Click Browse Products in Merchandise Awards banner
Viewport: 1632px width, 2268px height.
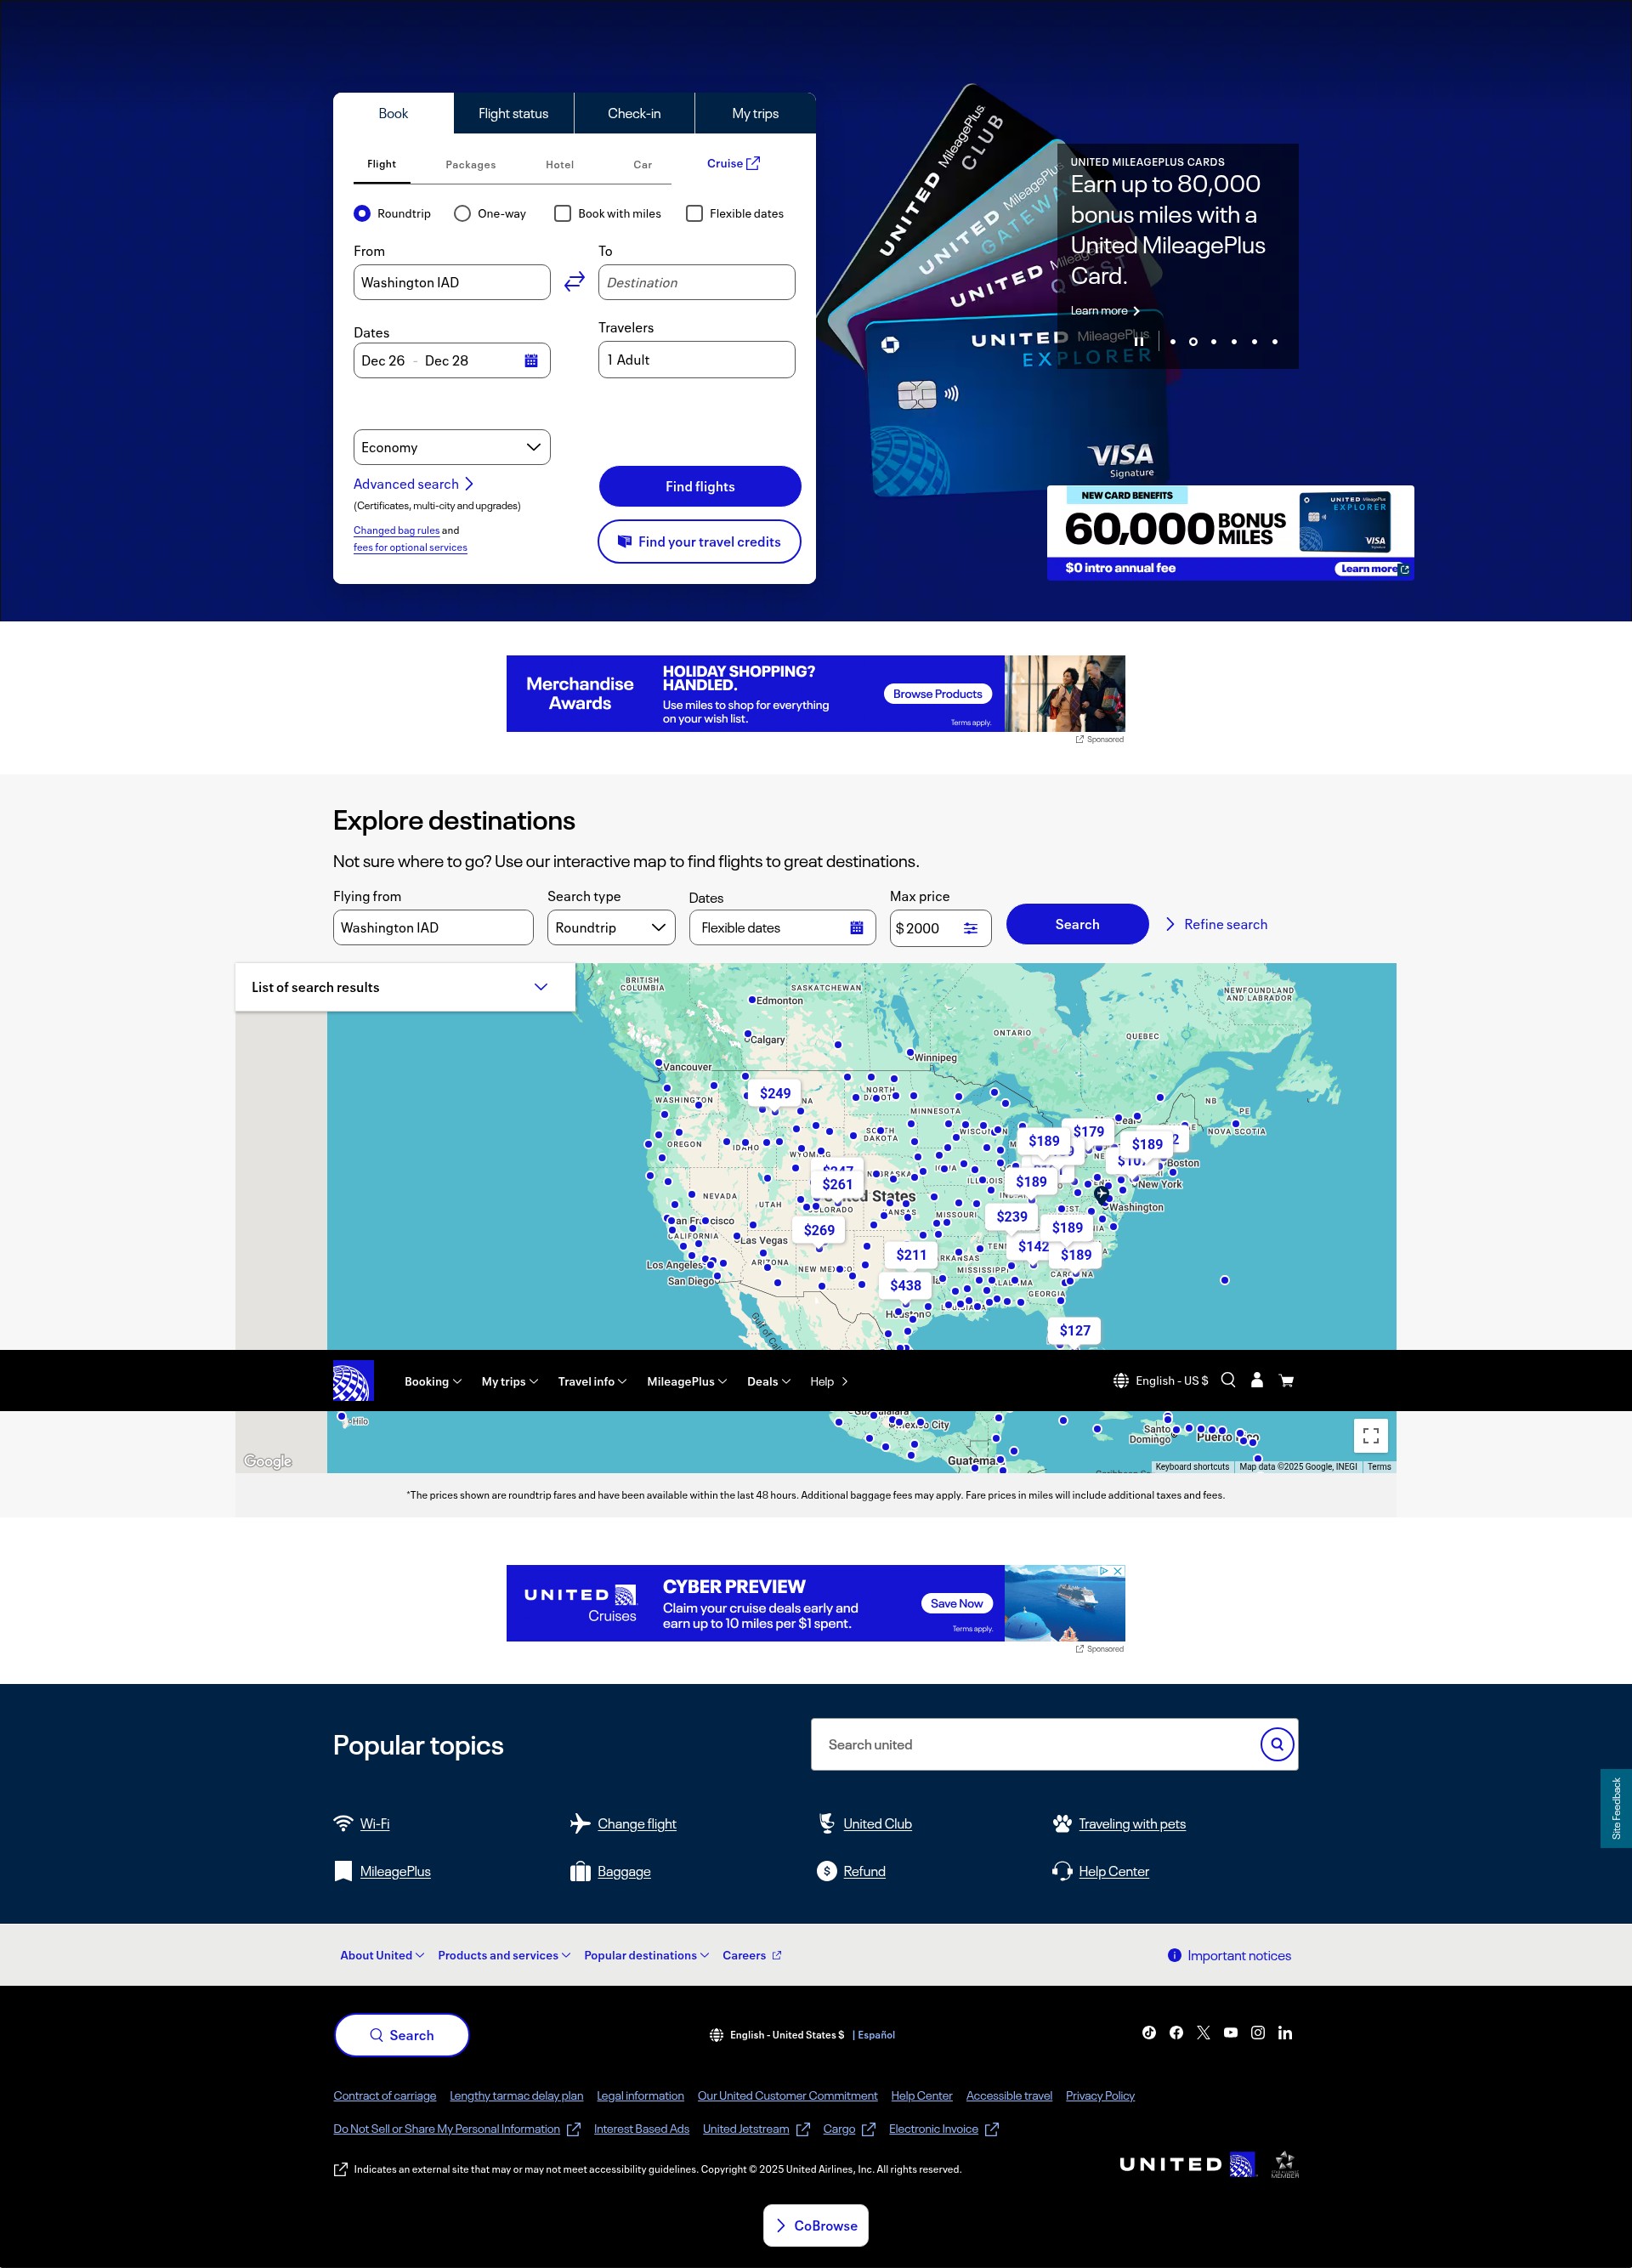pyautogui.click(x=937, y=694)
